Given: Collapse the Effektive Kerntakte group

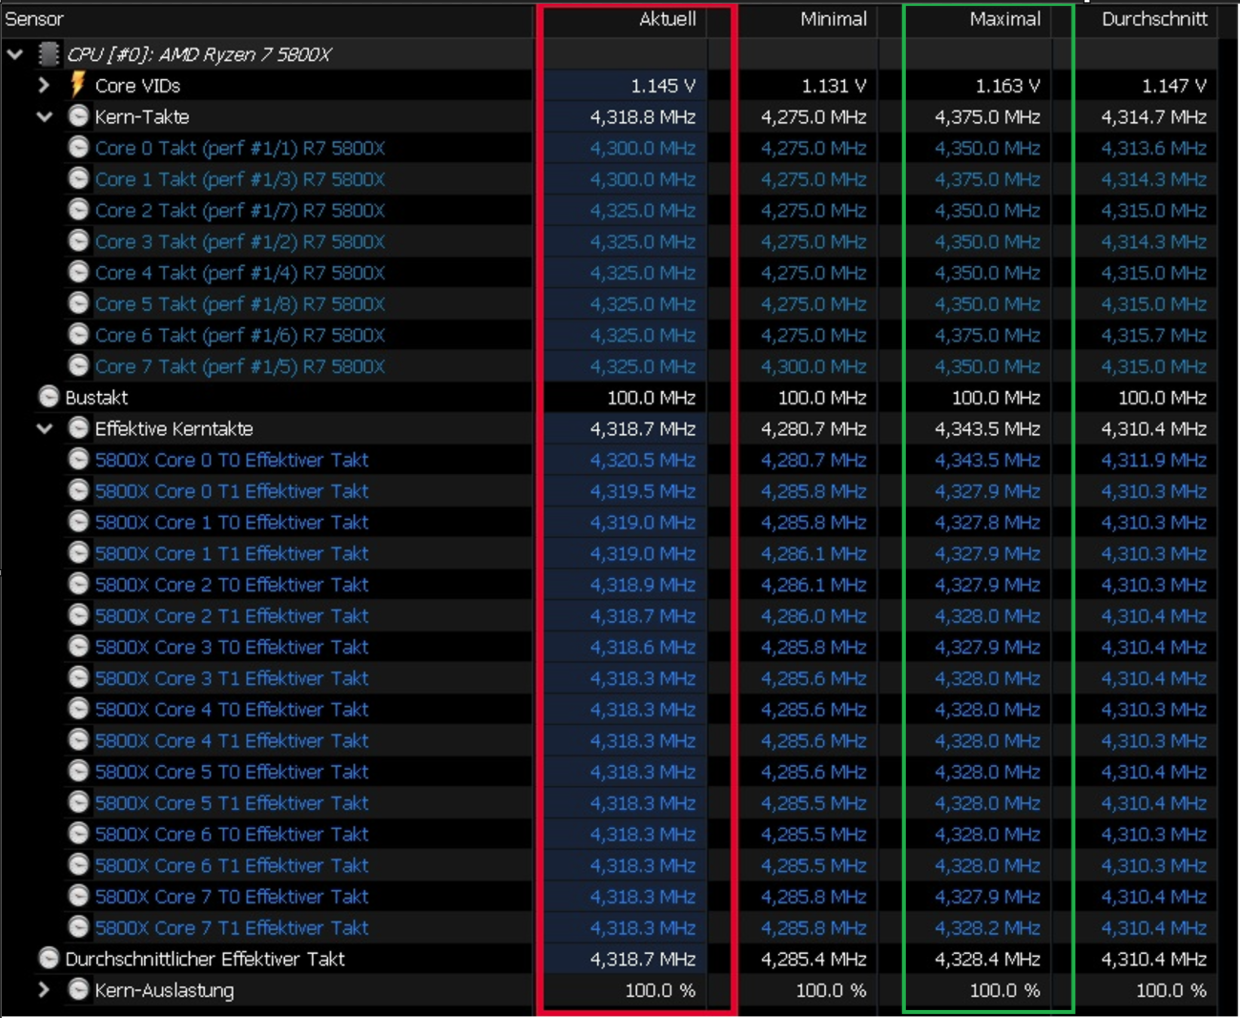Looking at the screenshot, I should tap(44, 428).
